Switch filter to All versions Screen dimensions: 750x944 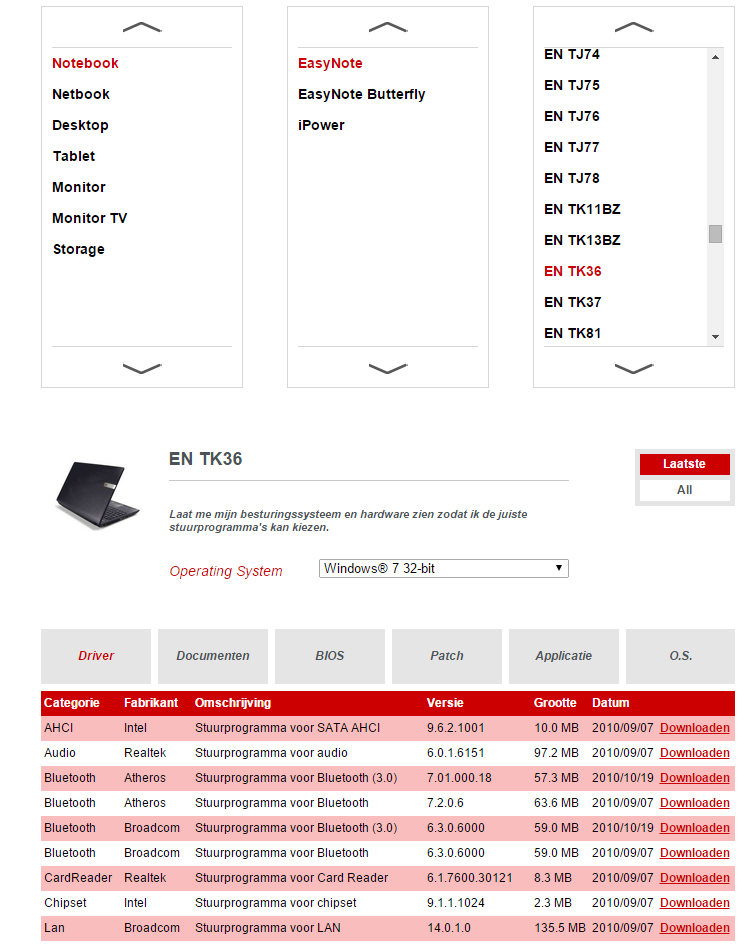click(684, 490)
